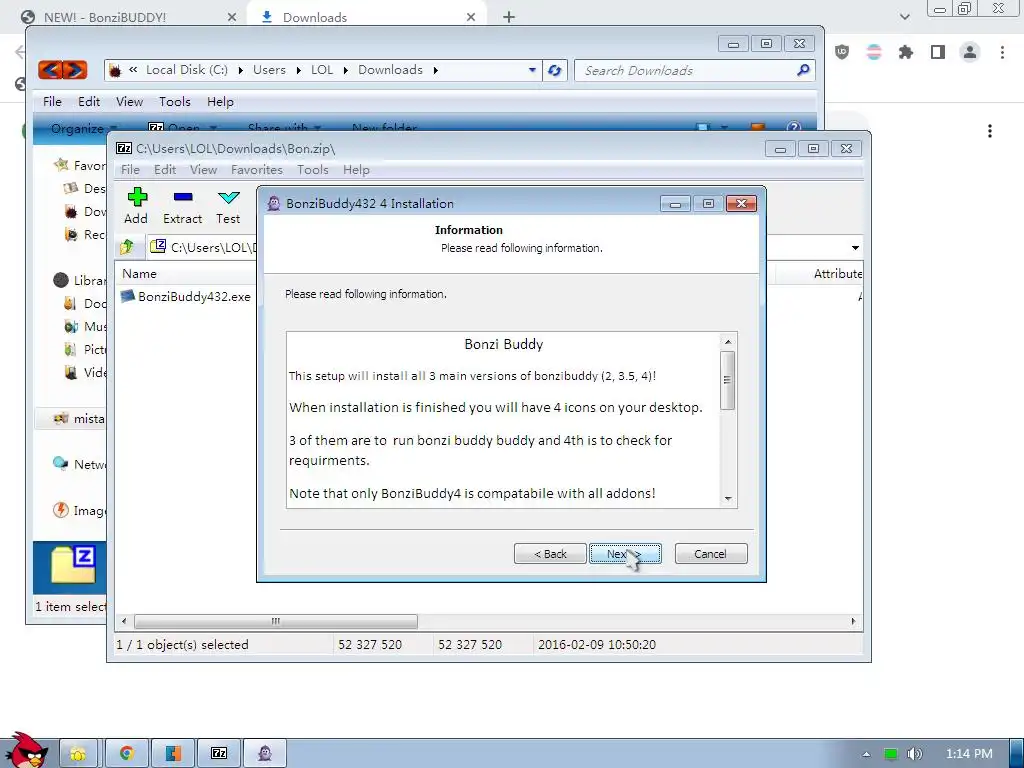Click scroll-down arrow in information text box

point(728,499)
